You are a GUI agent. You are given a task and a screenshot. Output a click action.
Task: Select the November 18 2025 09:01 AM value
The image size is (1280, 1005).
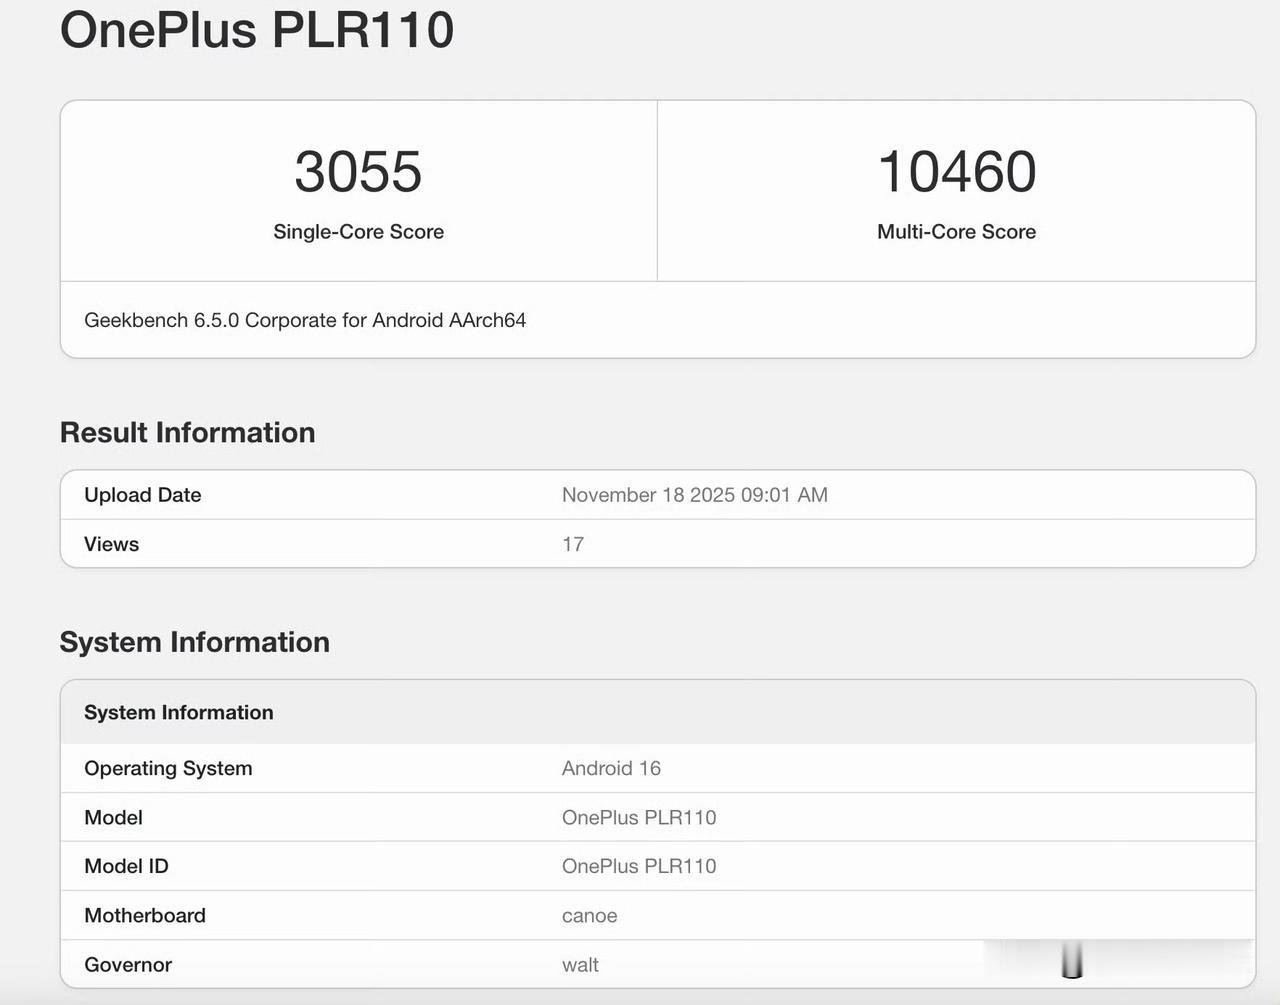pyautogui.click(x=695, y=495)
